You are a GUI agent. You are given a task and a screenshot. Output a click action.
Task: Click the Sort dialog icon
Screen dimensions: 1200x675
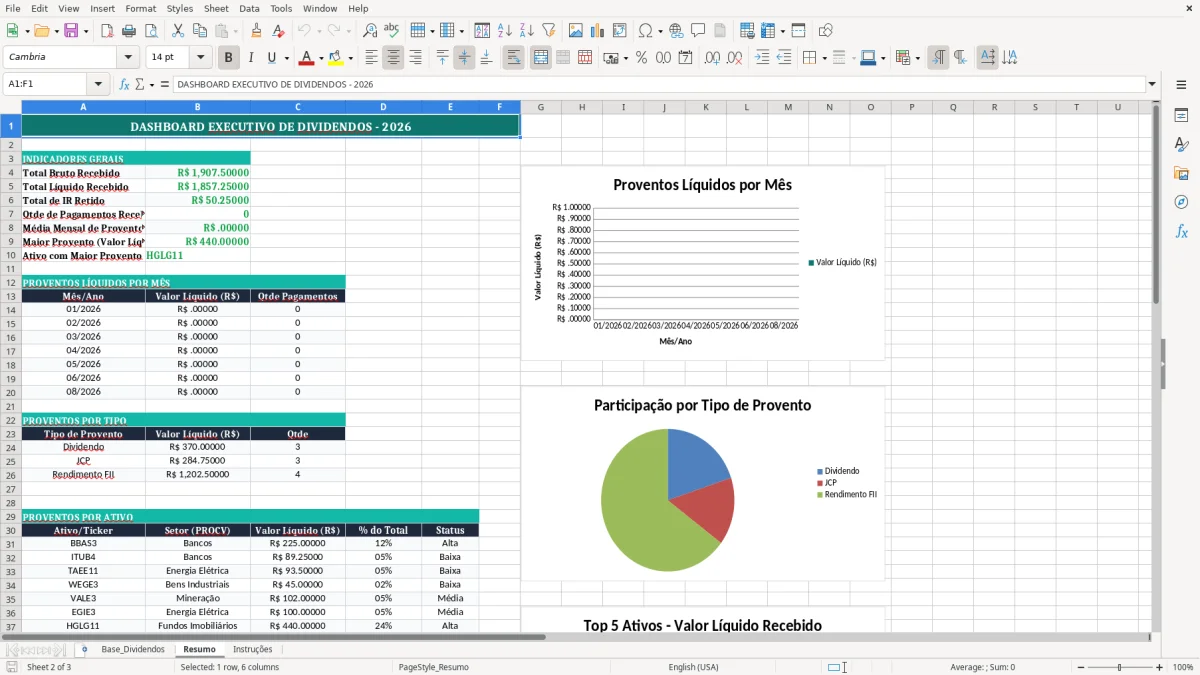pyautogui.click(x=482, y=31)
